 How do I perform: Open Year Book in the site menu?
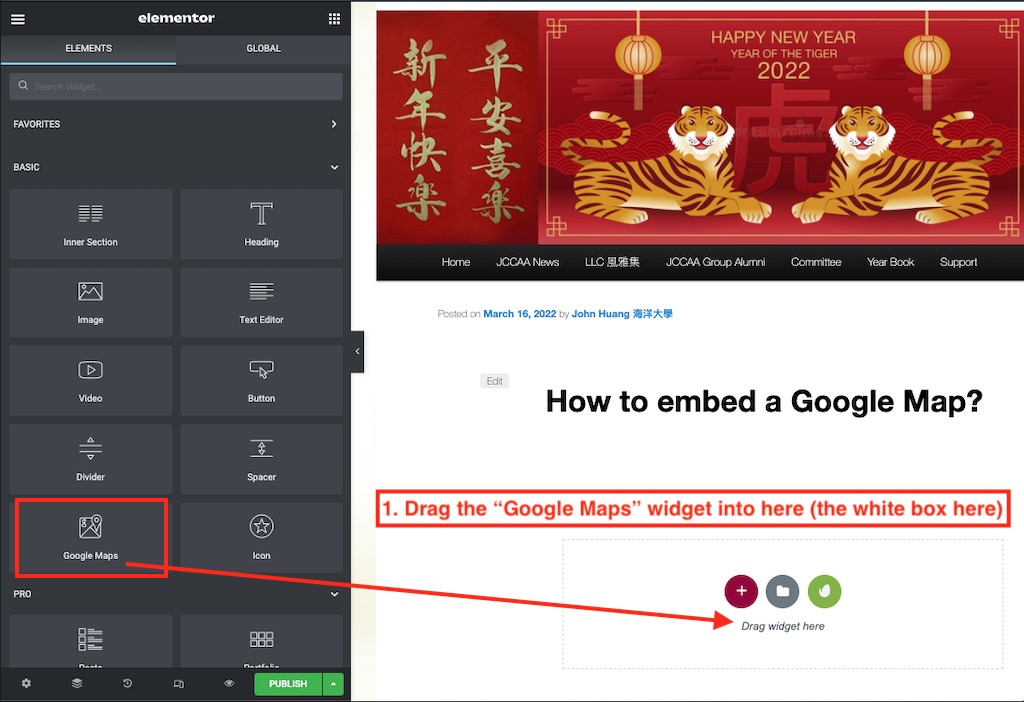click(890, 262)
